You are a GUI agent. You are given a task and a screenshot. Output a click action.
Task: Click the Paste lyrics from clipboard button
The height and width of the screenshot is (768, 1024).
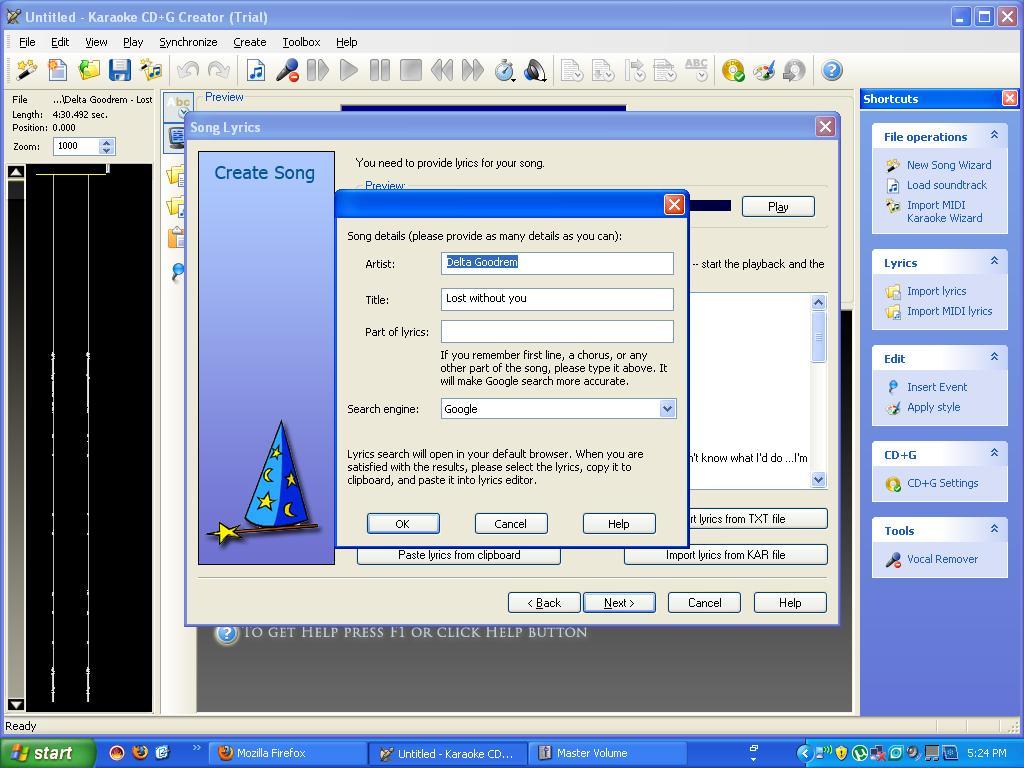[x=458, y=555]
